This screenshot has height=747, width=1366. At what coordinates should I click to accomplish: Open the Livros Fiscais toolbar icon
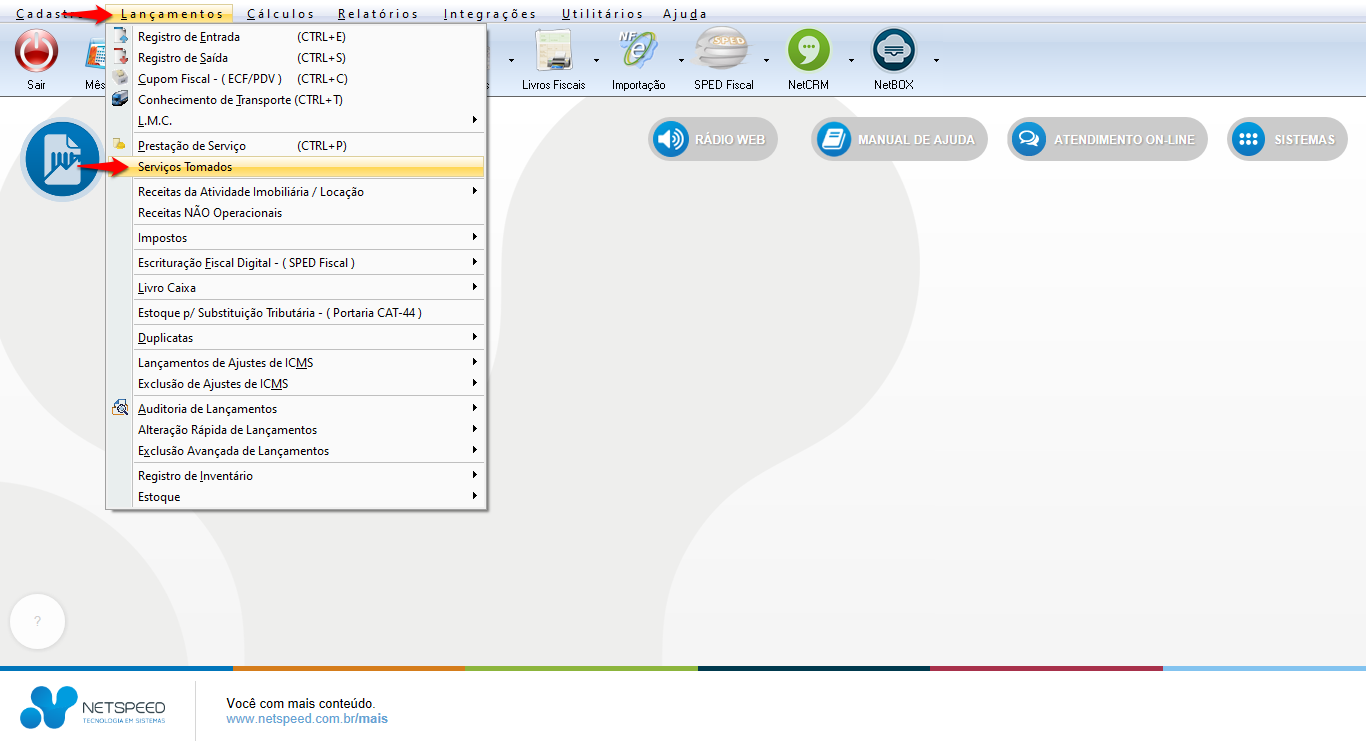point(553,51)
